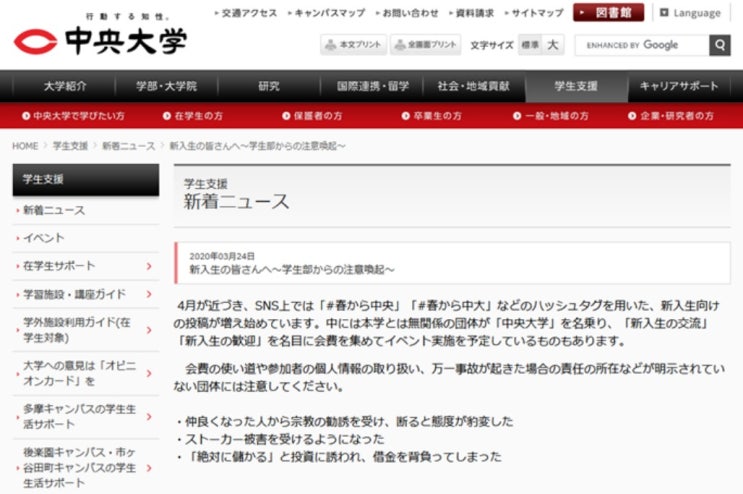Open the キャリアサポート menu
The width and height of the screenshot is (743, 494).
(x=679, y=86)
